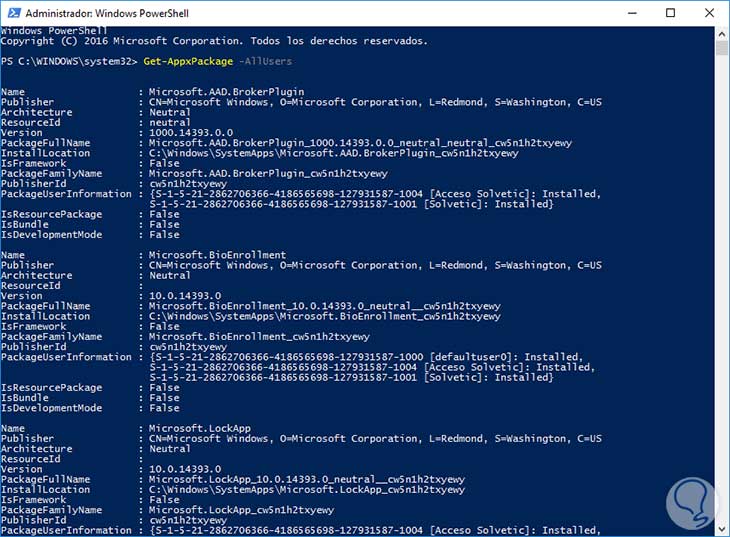The height and width of the screenshot is (537, 730).
Task: Minimize the PowerShell window
Action: click(632, 13)
